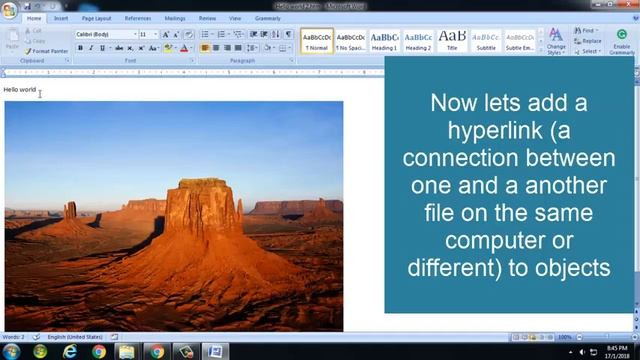Apply red font color
This screenshot has height=360, width=640.
click(x=184, y=48)
